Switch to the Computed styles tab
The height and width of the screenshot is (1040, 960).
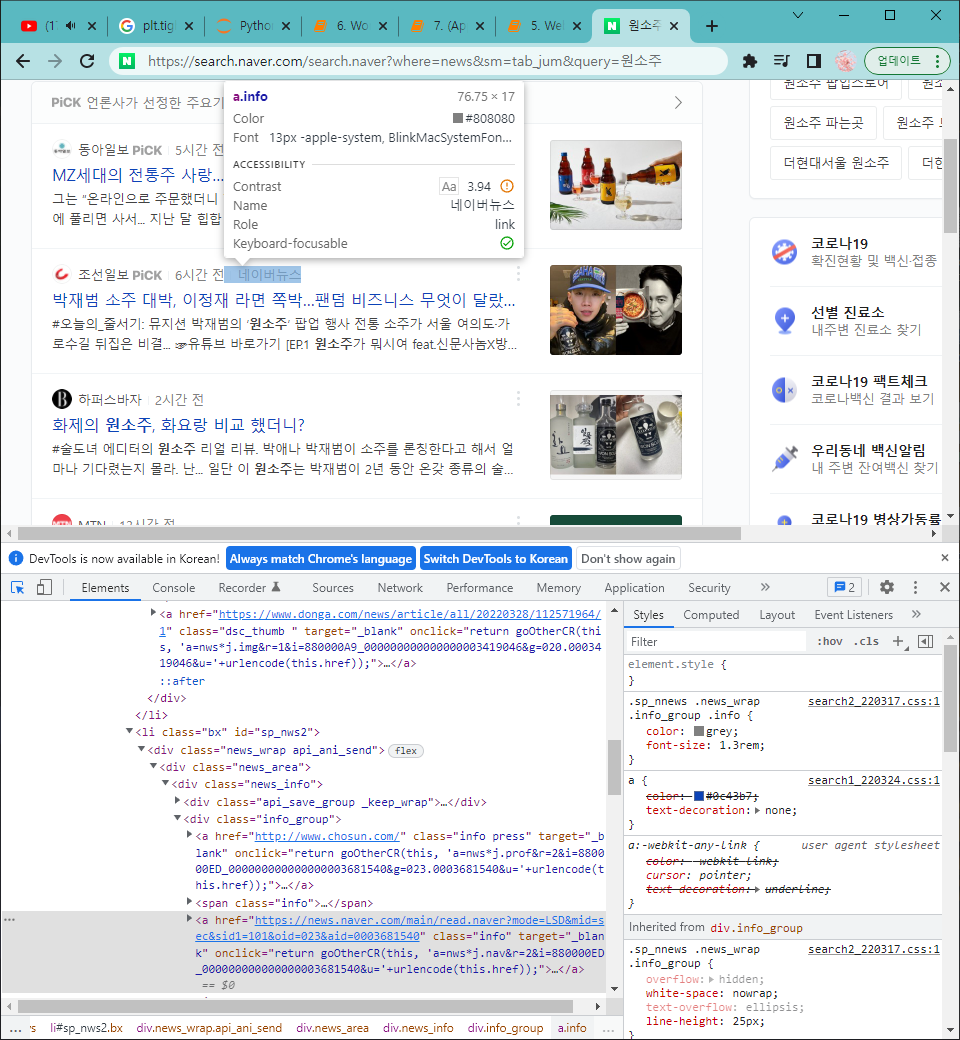coord(711,615)
